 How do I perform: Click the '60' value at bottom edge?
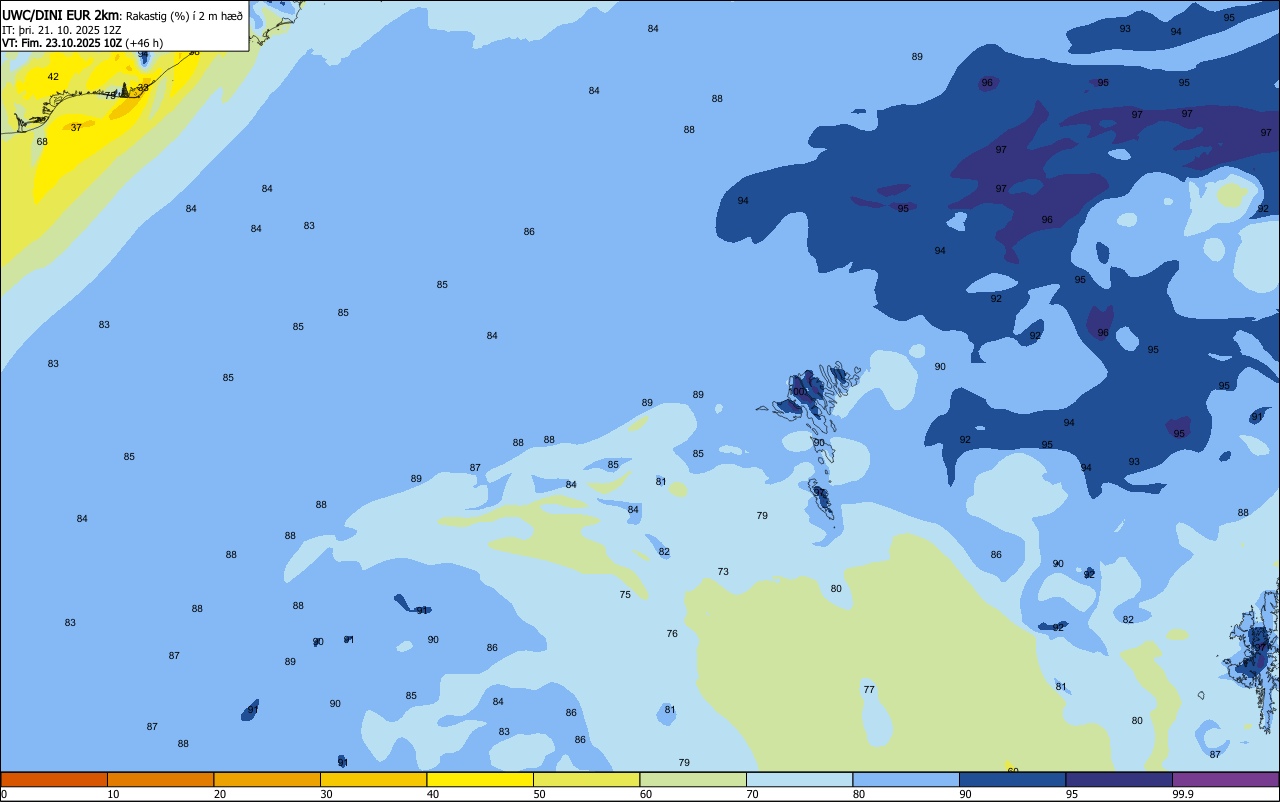[x=1013, y=770]
